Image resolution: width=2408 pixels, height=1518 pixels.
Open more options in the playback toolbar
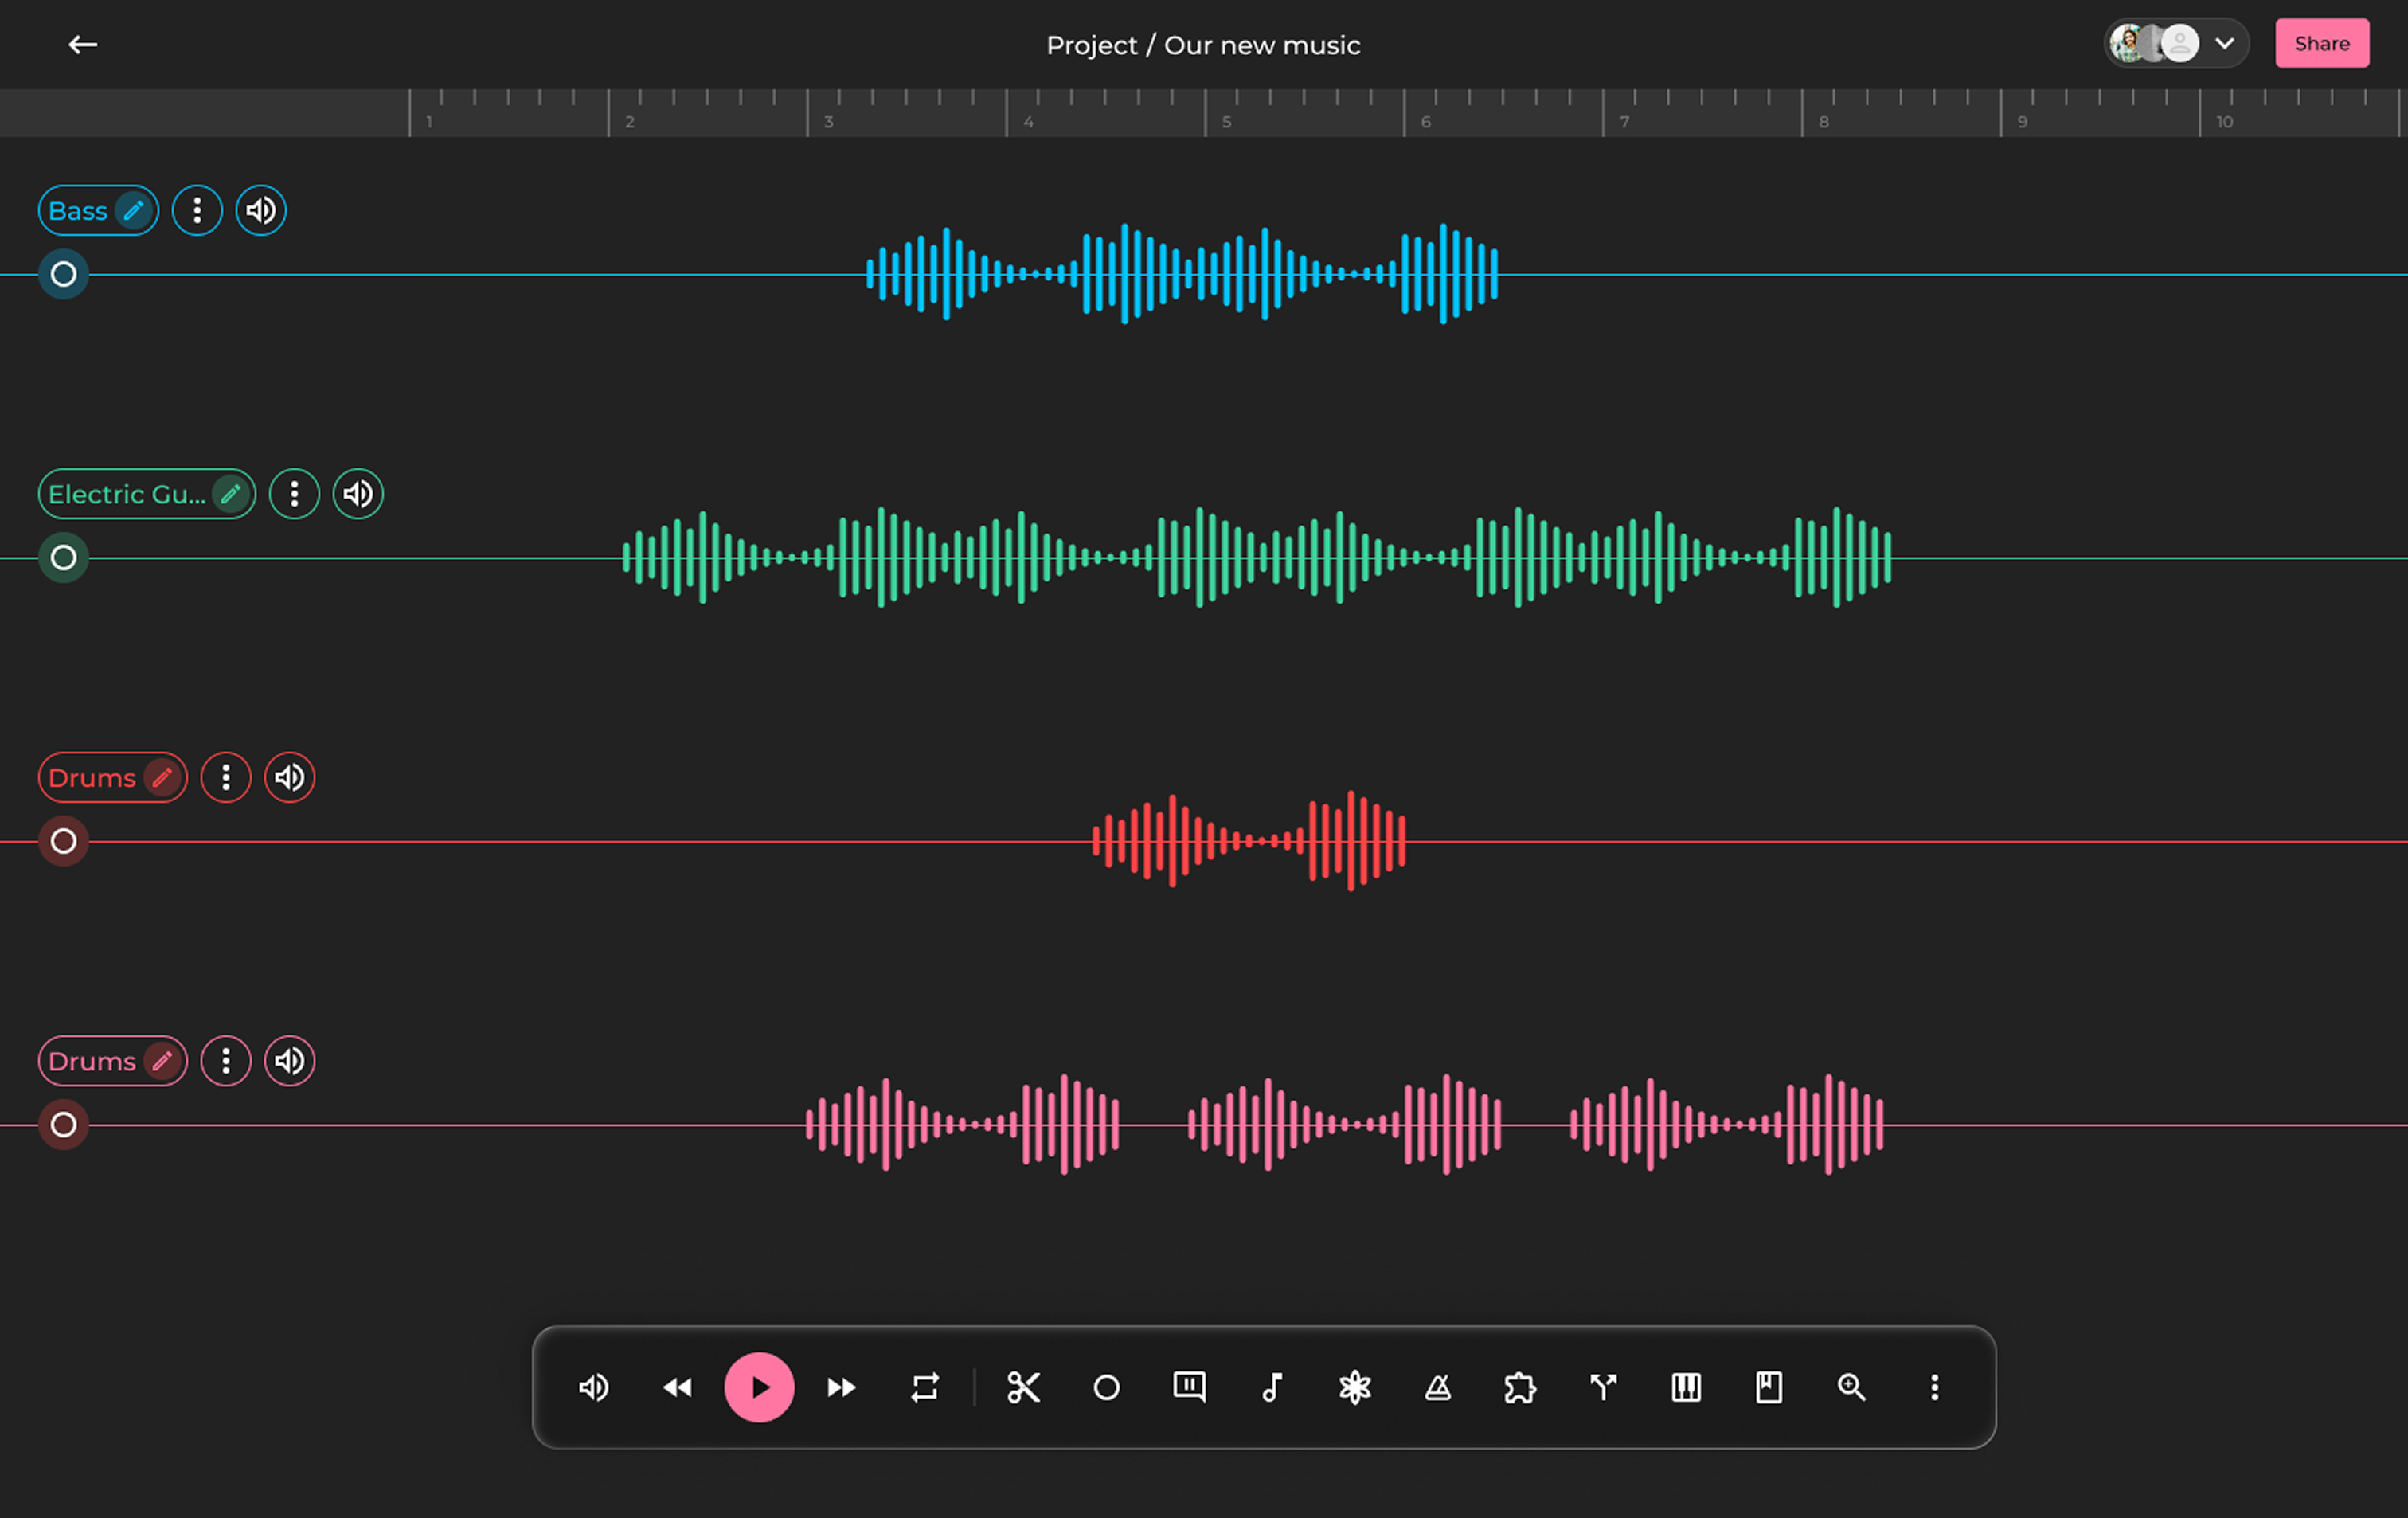pyautogui.click(x=1934, y=1387)
